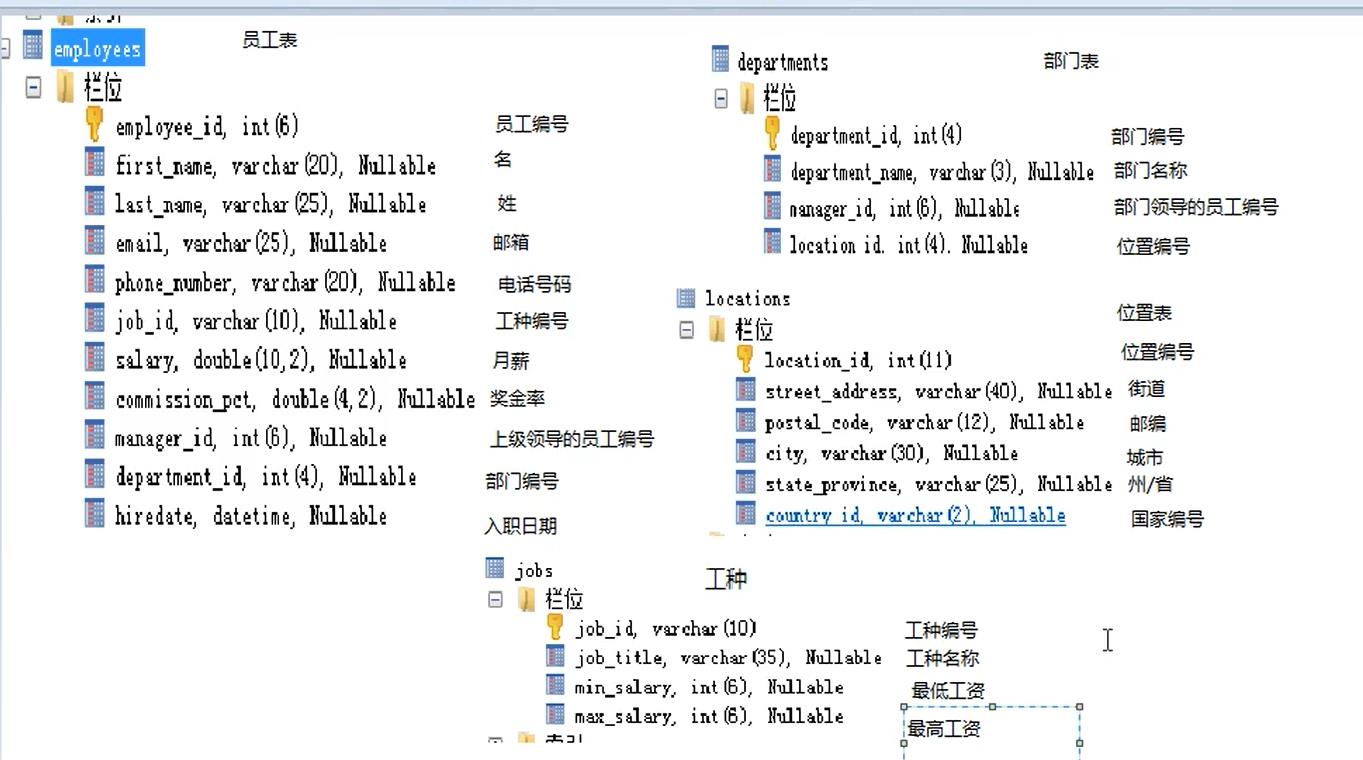Click the 街道 annotation

click(1146, 389)
